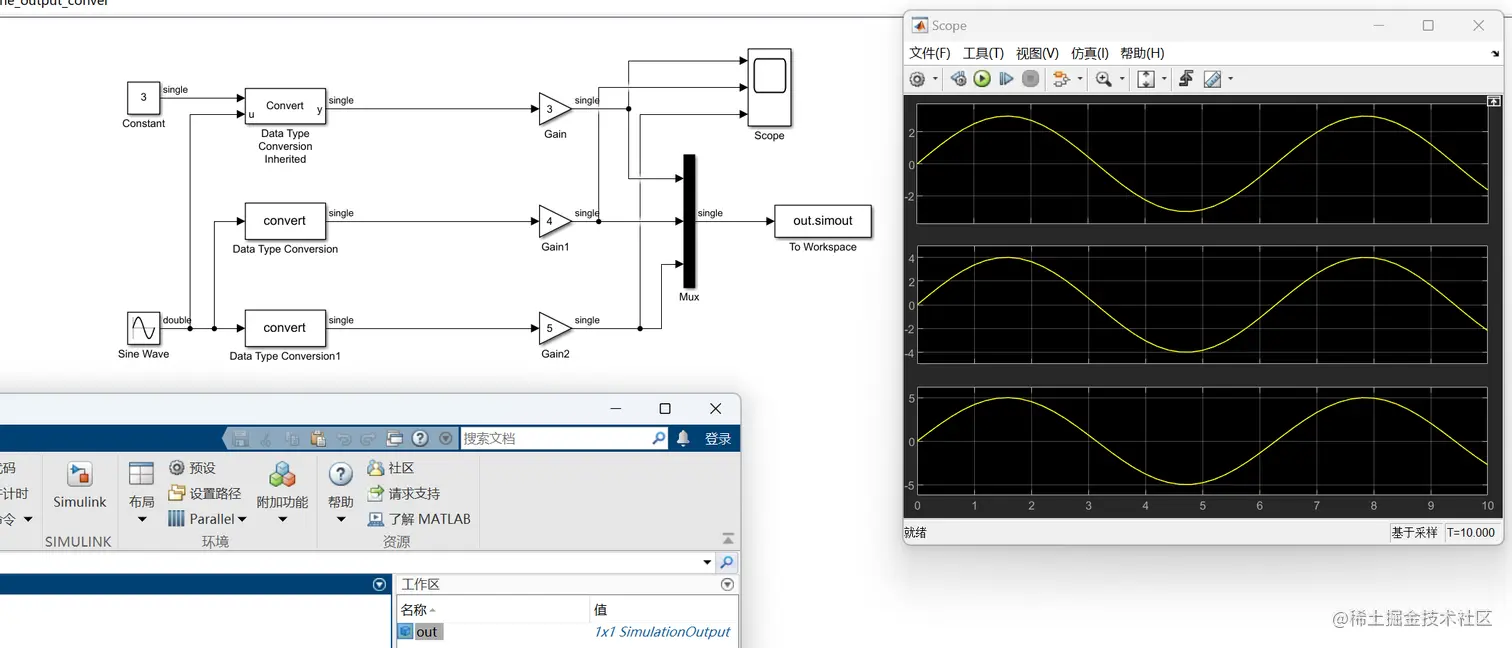
Task: Open the scale axes dropdown arrow
Action: (1164, 79)
